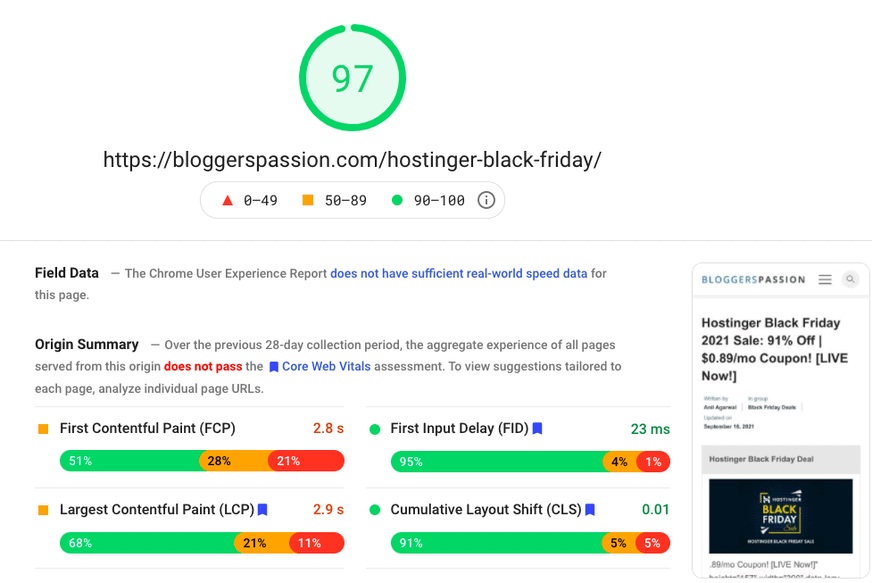Click the red triangle 0–49 legend icon
Viewport: 872px width, 583px height.
[227, 200]
